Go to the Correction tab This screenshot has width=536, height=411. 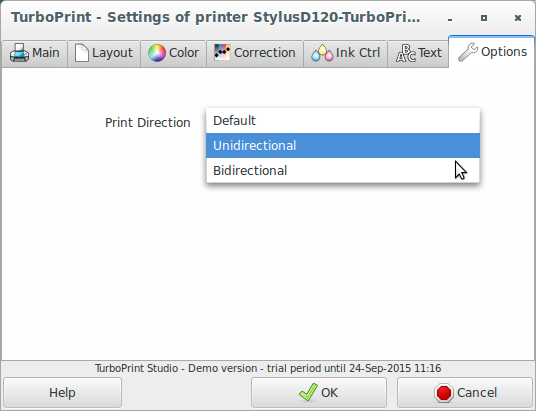[x=255, y=53]
